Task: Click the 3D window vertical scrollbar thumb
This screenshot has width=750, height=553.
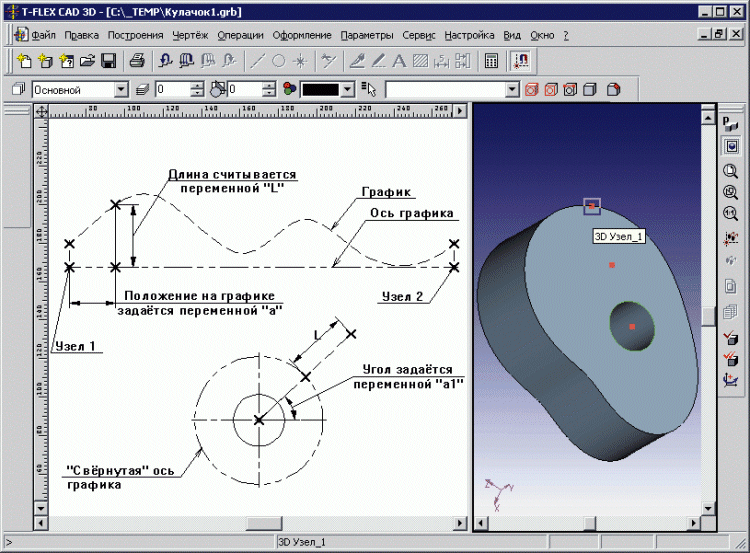Action: [708, 316]
